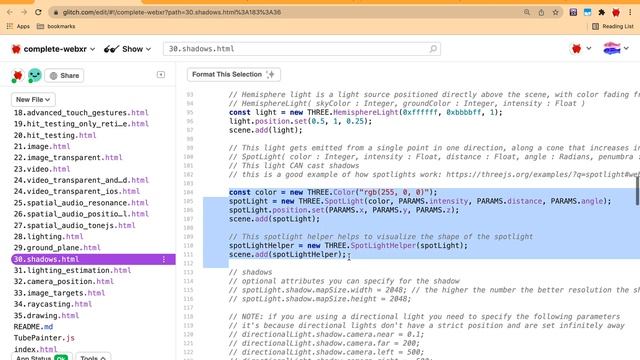The width and height of the screenshot is (640, 360).
Task: Click the teal smiley collaborator avatar
Action: (x=35, y=76)
